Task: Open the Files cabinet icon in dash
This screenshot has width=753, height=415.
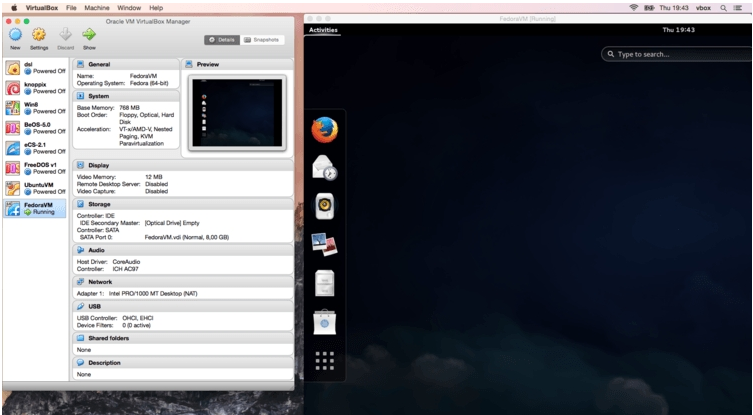Action: 325,283
